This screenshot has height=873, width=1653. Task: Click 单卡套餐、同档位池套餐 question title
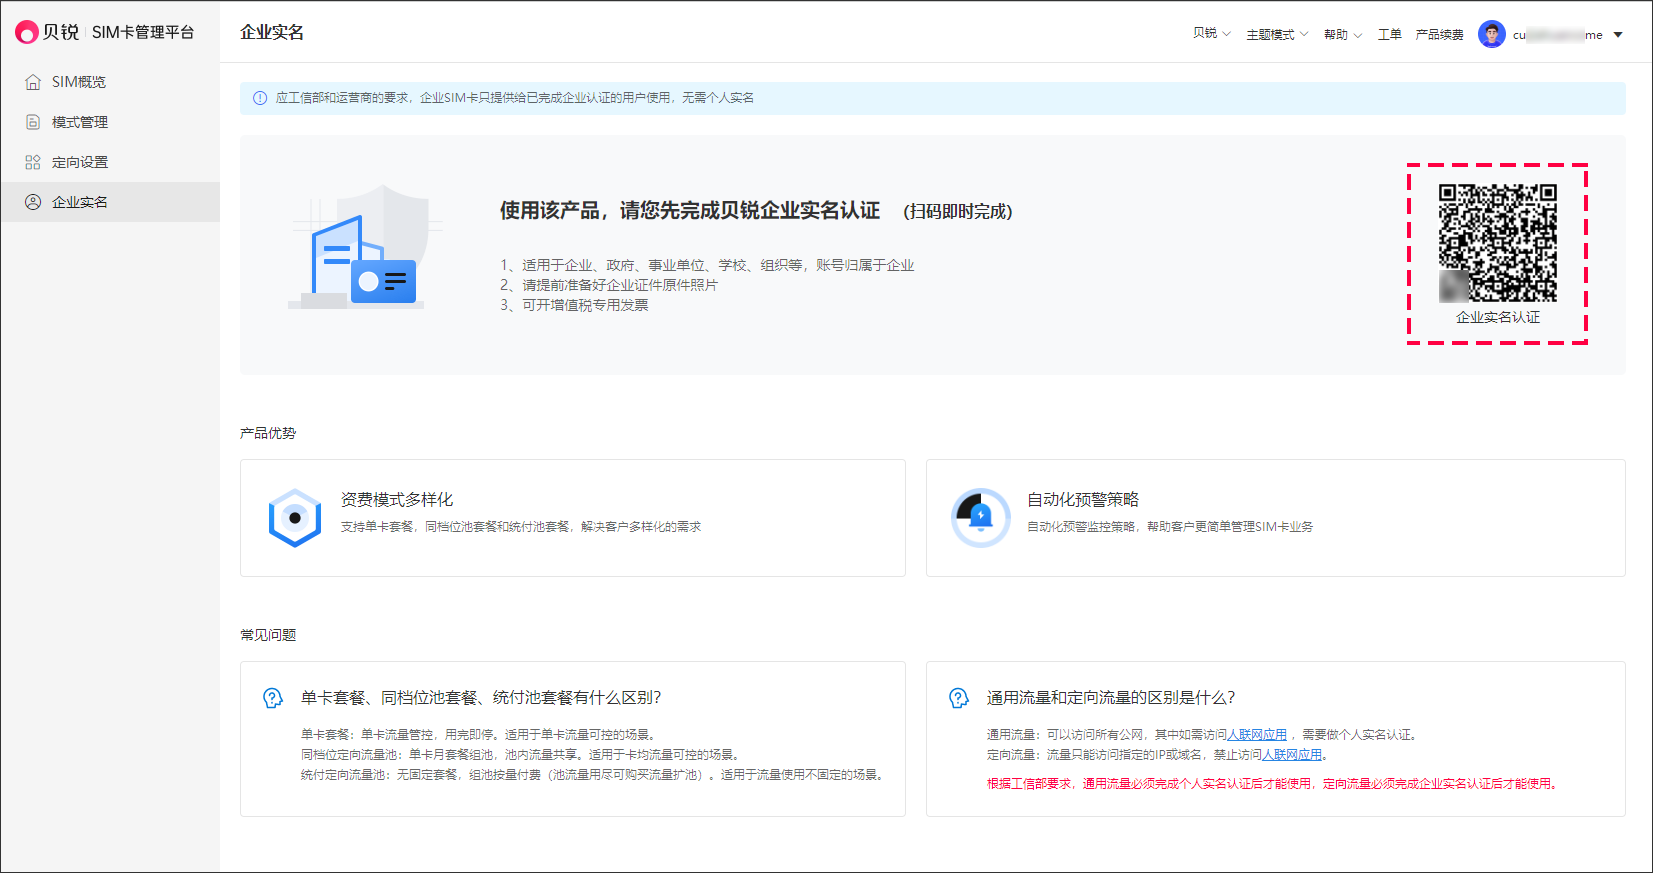point(481,698)
